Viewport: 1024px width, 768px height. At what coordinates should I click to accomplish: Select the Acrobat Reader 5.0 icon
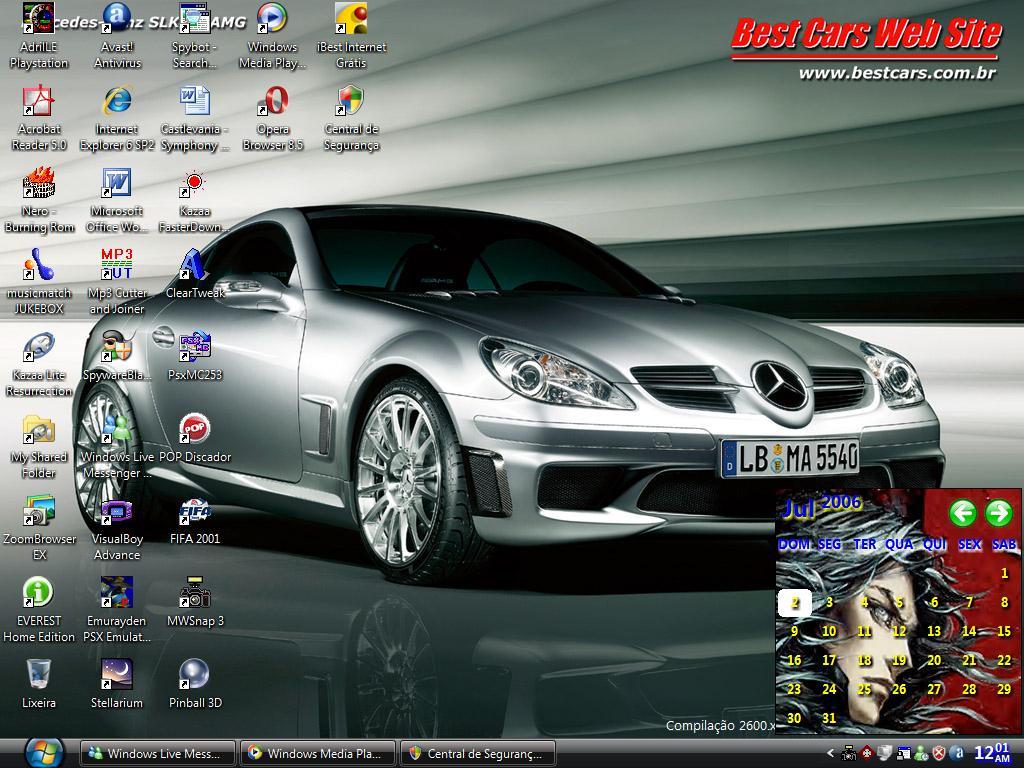pyautogui.click(x=39, y=118)
